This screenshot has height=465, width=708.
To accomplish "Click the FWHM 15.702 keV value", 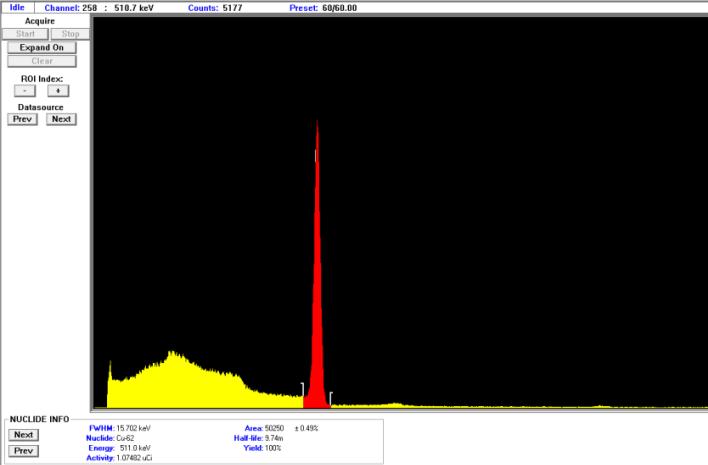I will tap(134, 428).
